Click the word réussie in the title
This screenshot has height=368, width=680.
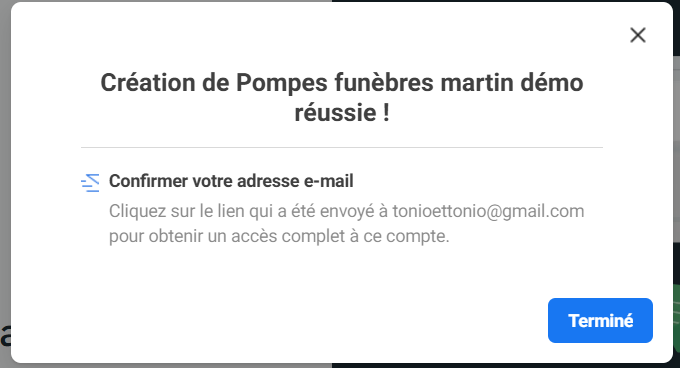335,113
